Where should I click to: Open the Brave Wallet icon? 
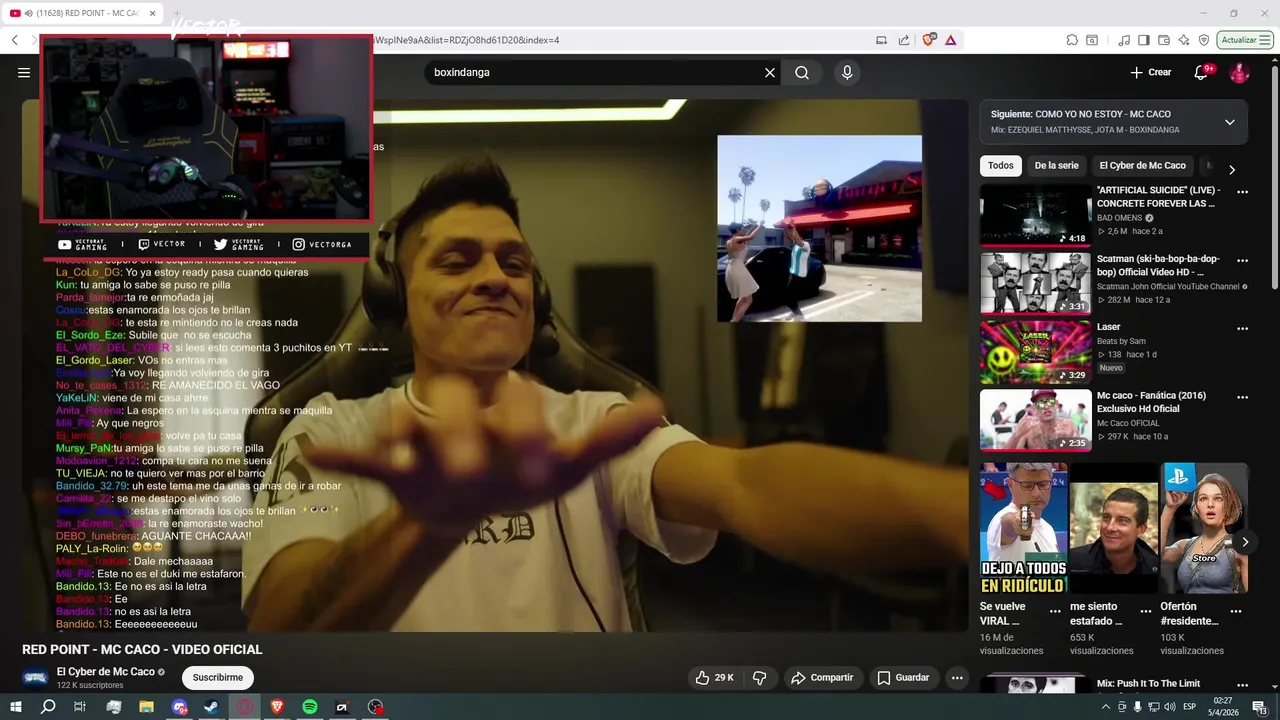click(1164, 40)
